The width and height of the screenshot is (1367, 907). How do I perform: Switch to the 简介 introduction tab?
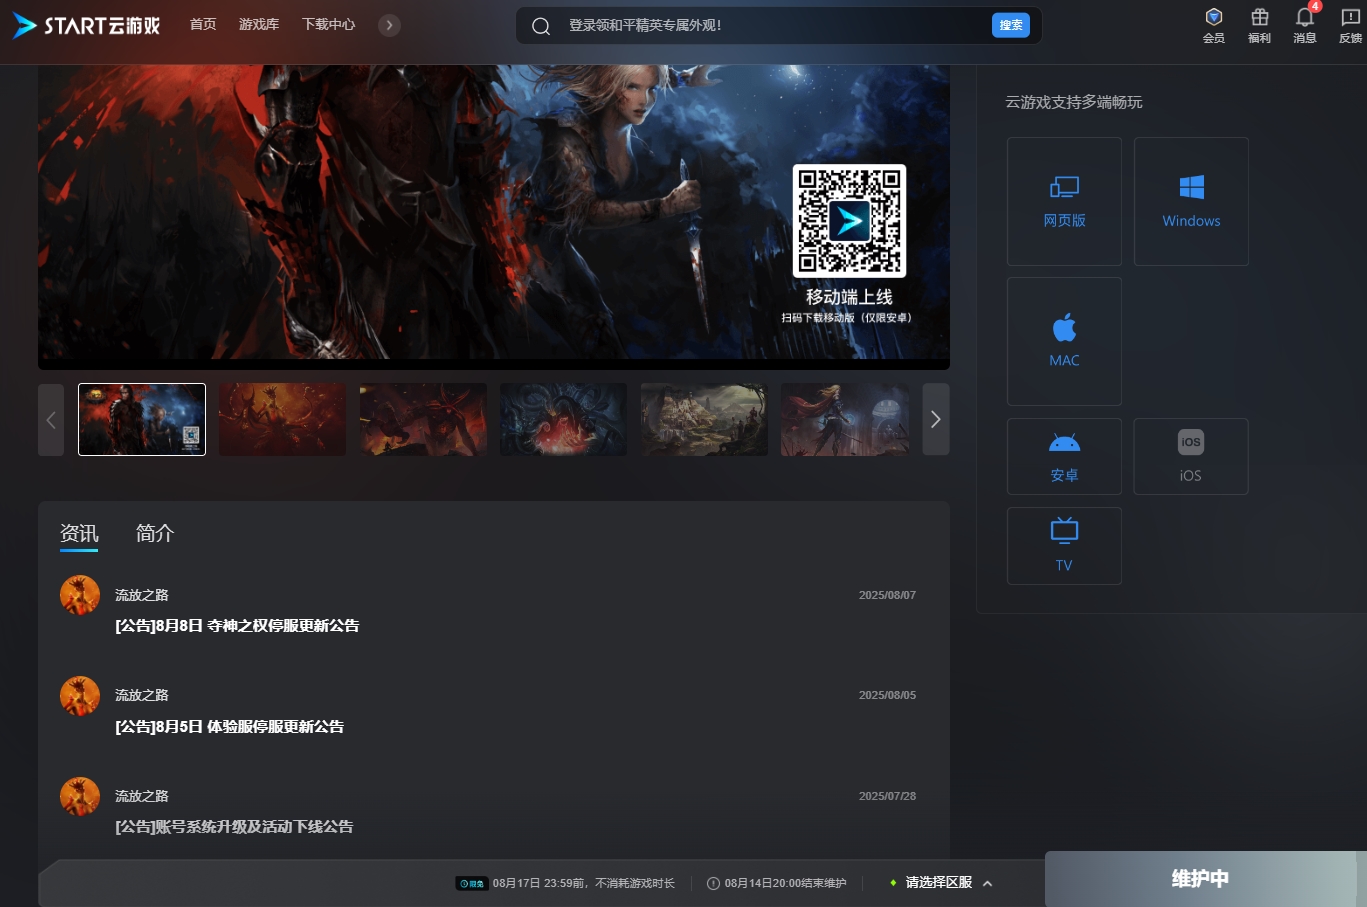click(x=155, y=534)
